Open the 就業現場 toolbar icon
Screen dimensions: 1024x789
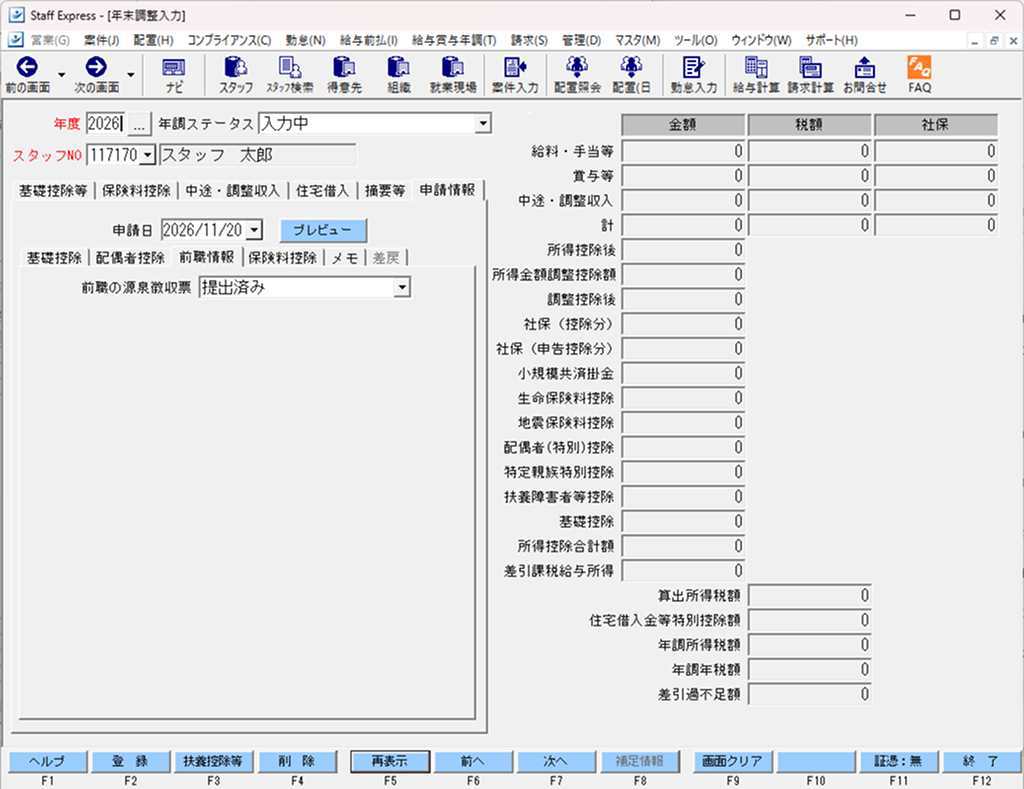pyautogui.click(x=453, y=74)
